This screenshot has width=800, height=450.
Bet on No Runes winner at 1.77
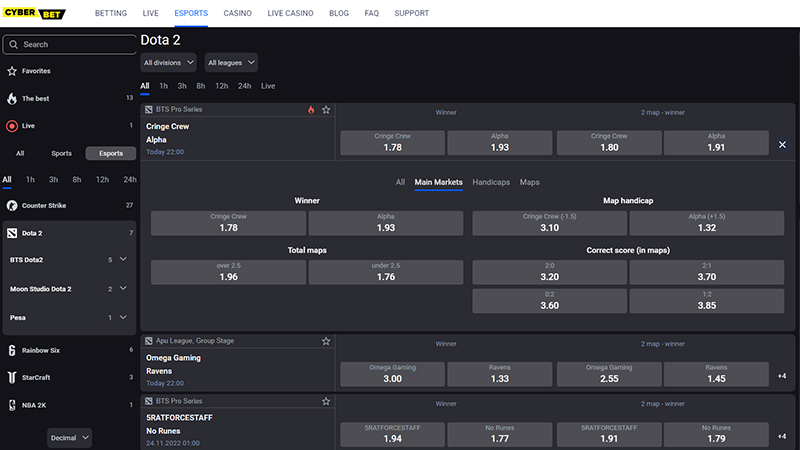(x=499, y=434)
